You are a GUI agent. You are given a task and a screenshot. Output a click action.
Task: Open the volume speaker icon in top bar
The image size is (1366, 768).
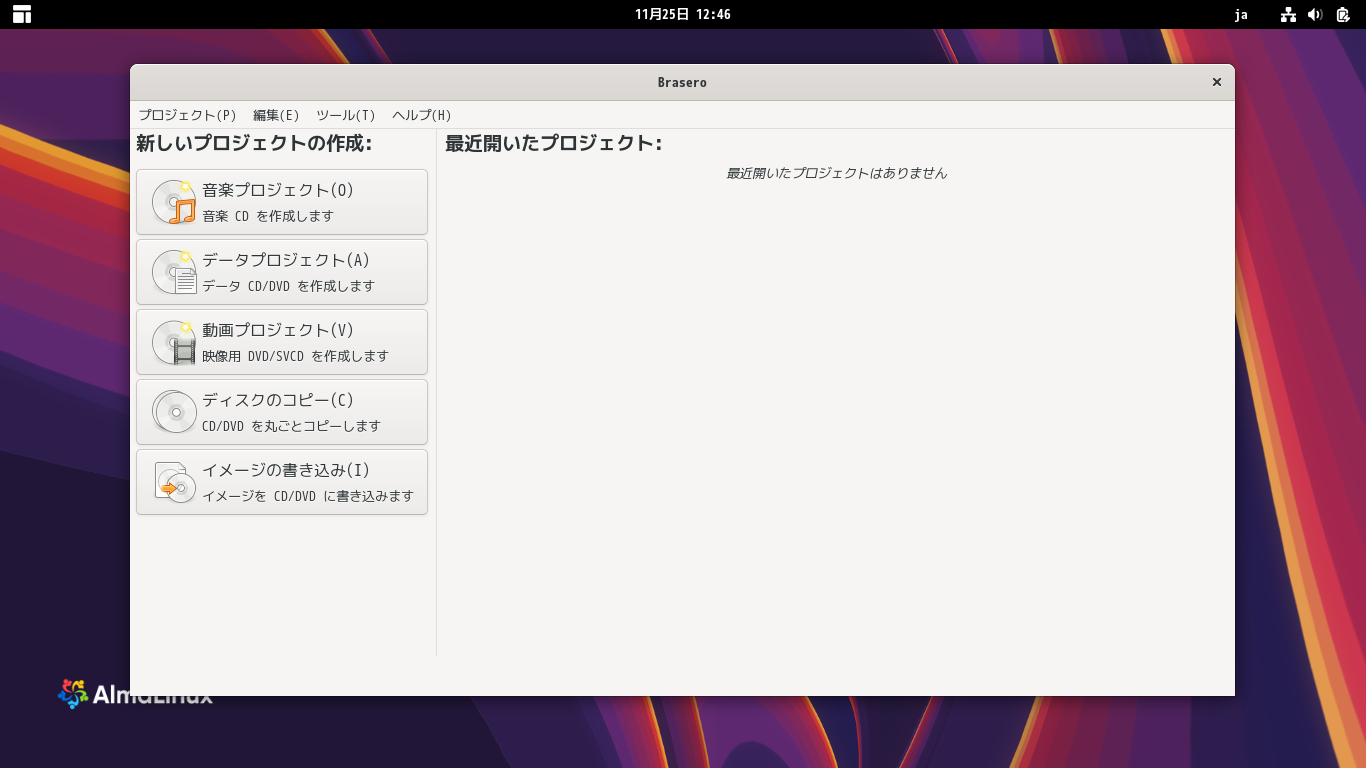(x=1315, y=14)
